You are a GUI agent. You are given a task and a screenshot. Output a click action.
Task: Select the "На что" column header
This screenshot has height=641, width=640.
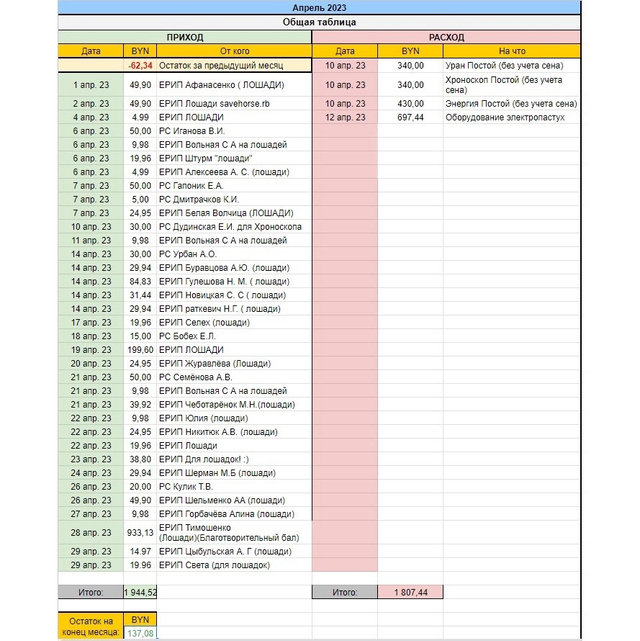coord(511,51)
